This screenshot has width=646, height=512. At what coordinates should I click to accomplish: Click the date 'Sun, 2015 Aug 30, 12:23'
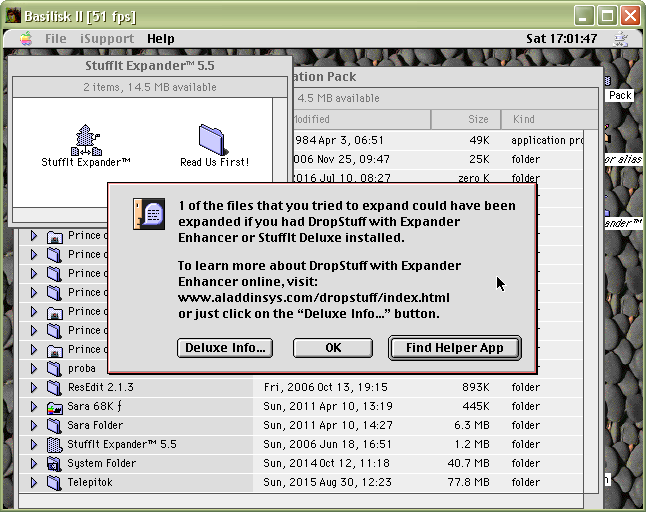click(x=328, y=482)
